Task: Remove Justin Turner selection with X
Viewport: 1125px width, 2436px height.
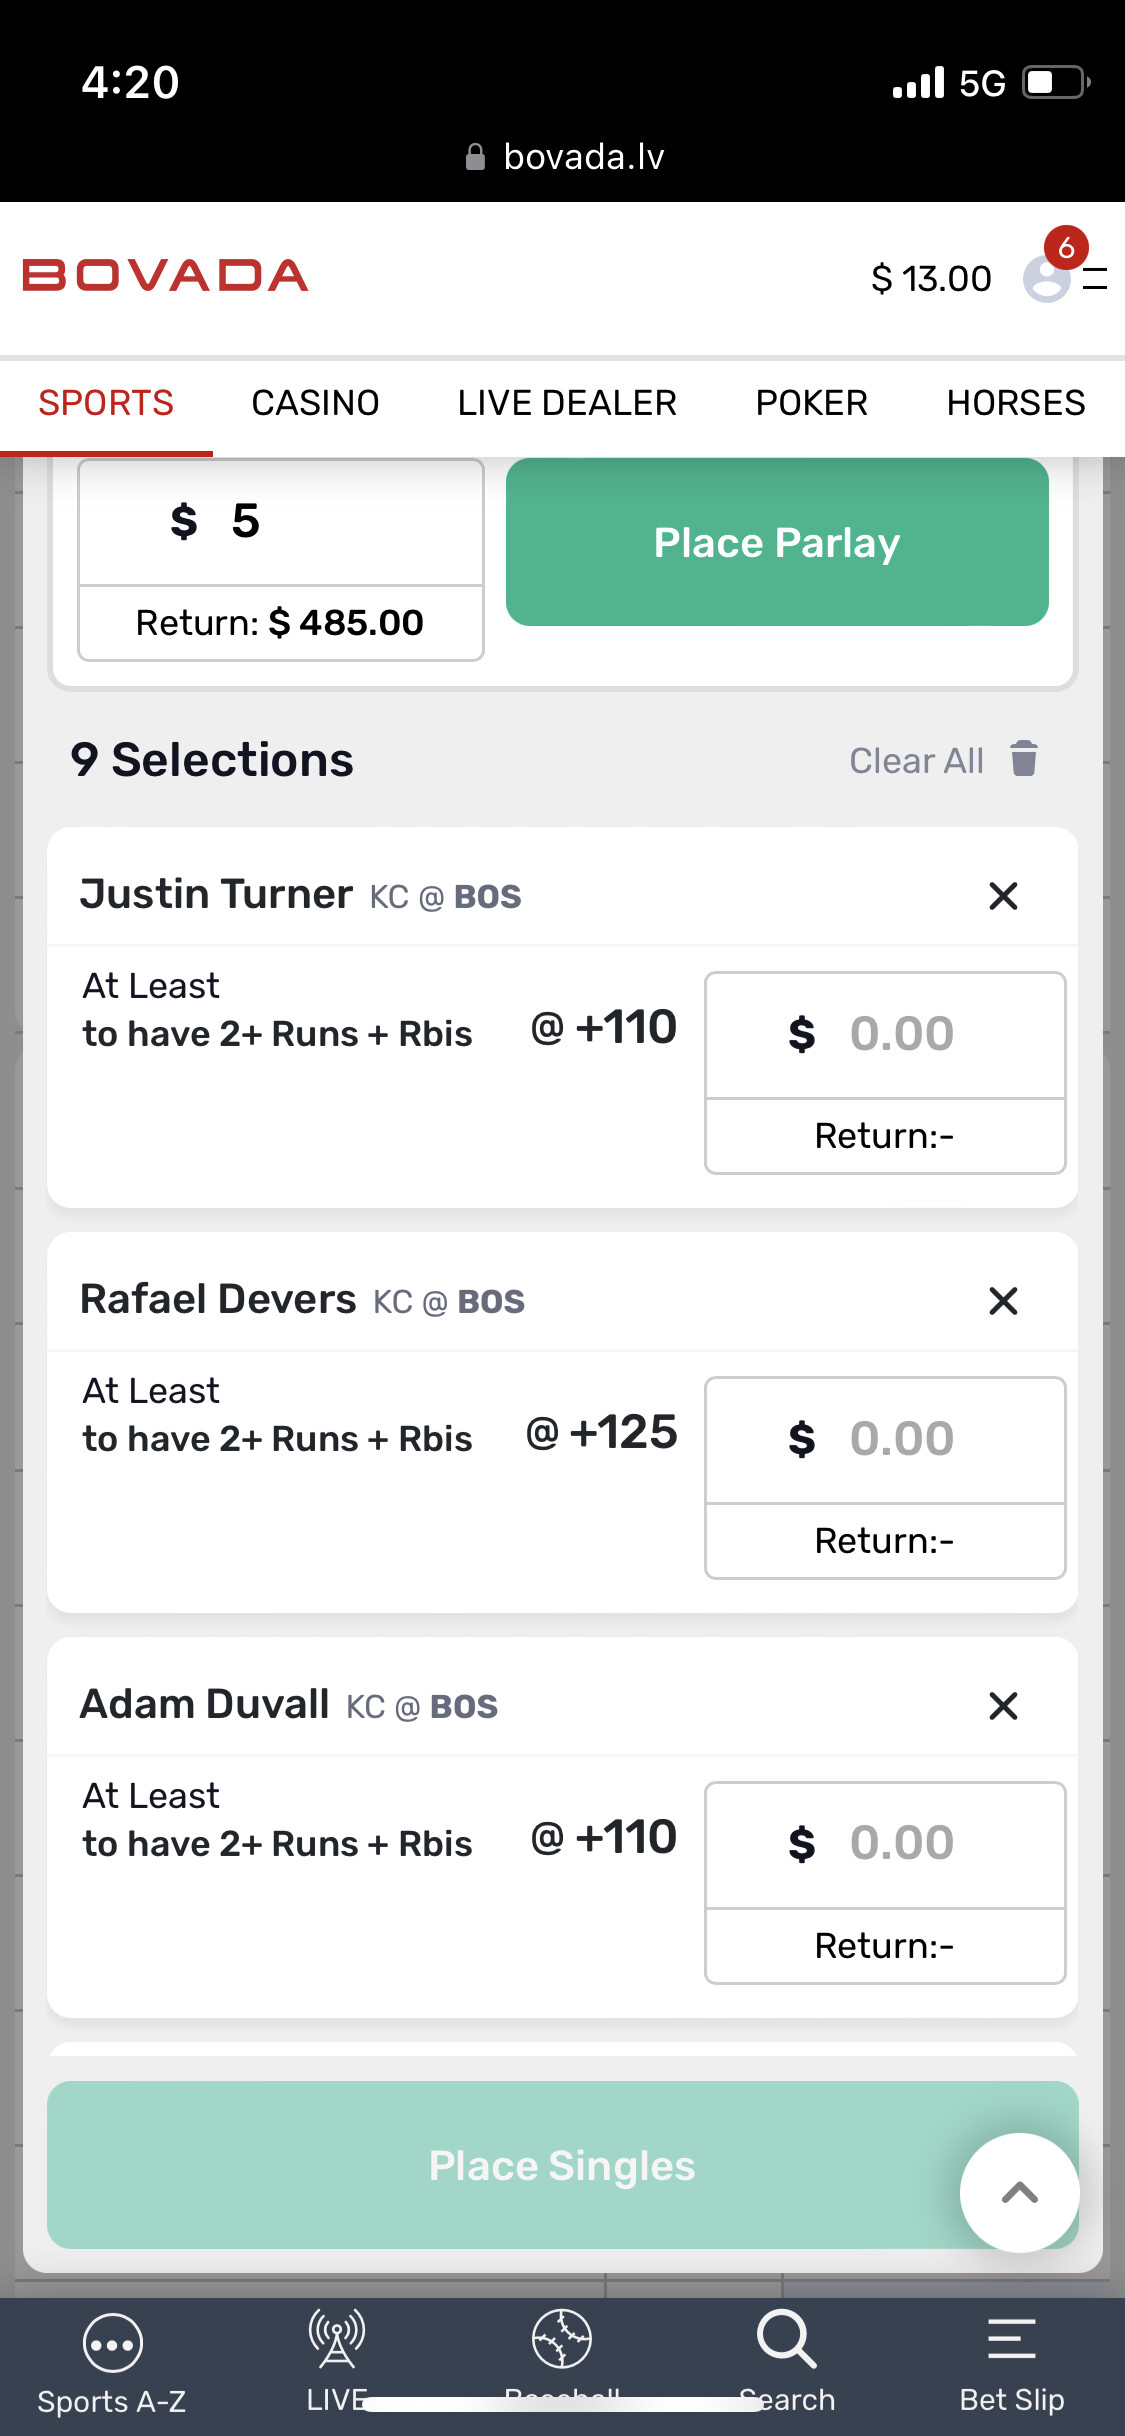Action: 1003,896
